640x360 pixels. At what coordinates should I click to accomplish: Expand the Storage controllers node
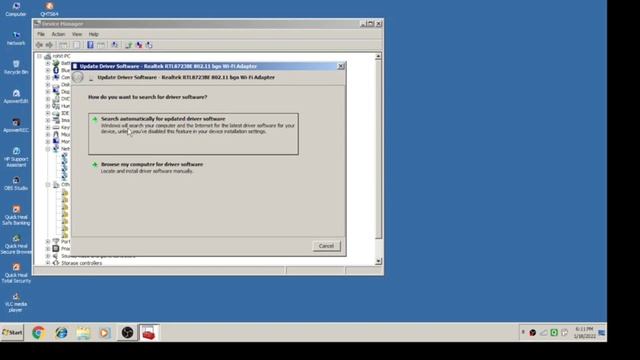(x=48, y=263)
